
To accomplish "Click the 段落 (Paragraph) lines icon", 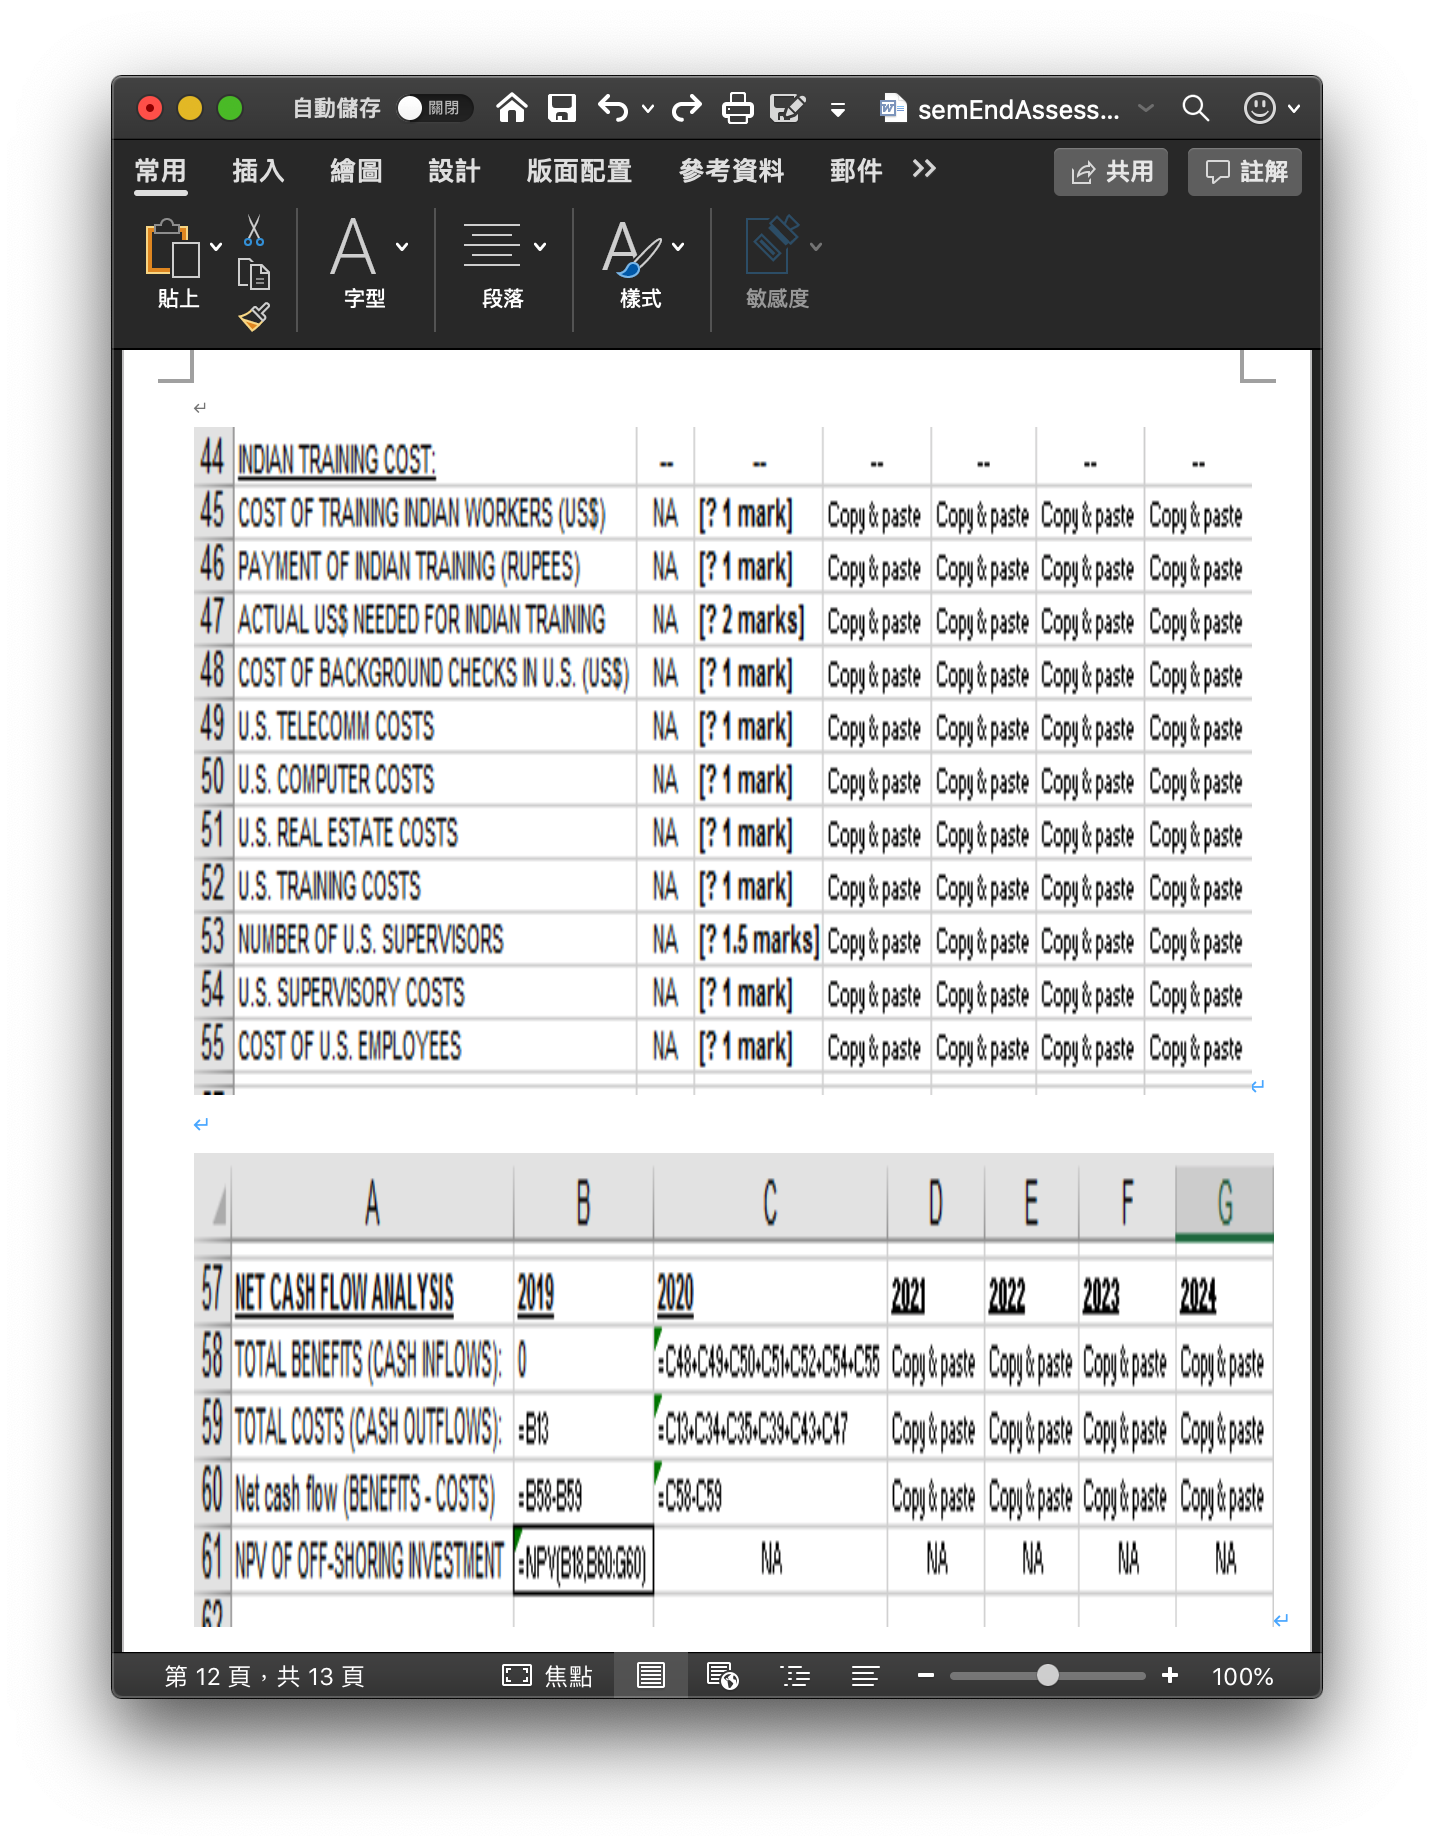I will [492, 245].
